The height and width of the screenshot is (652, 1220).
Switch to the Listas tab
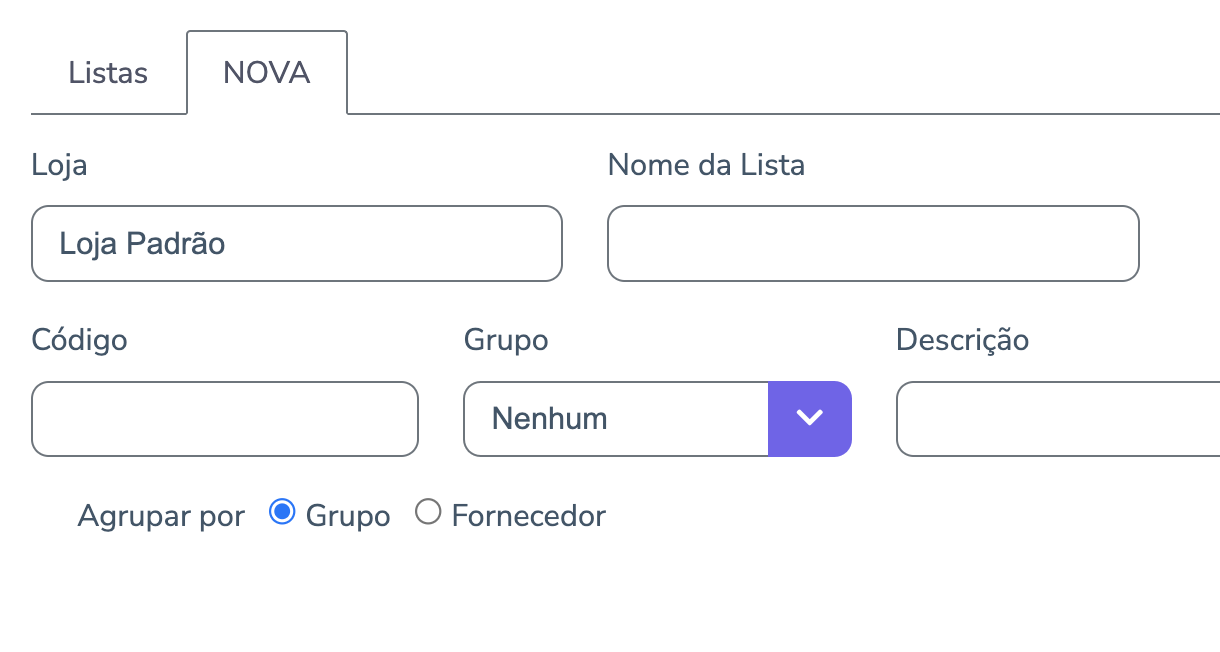click(x=108, y=73)
